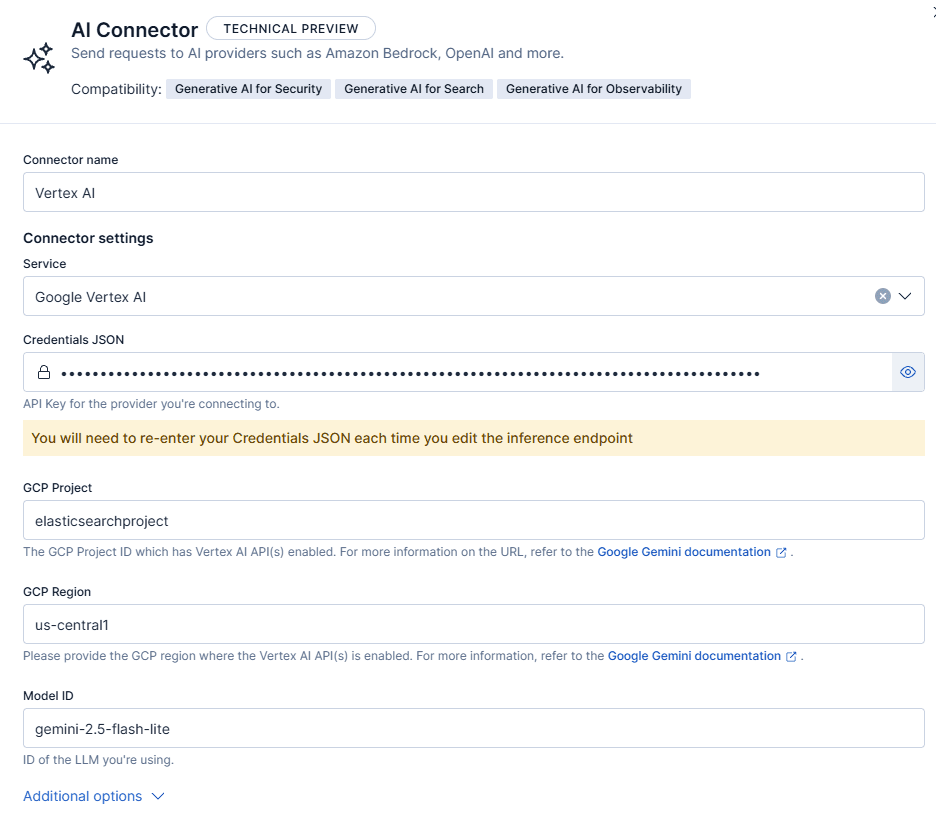Click the Technical Preview badge

click(290, 29)
